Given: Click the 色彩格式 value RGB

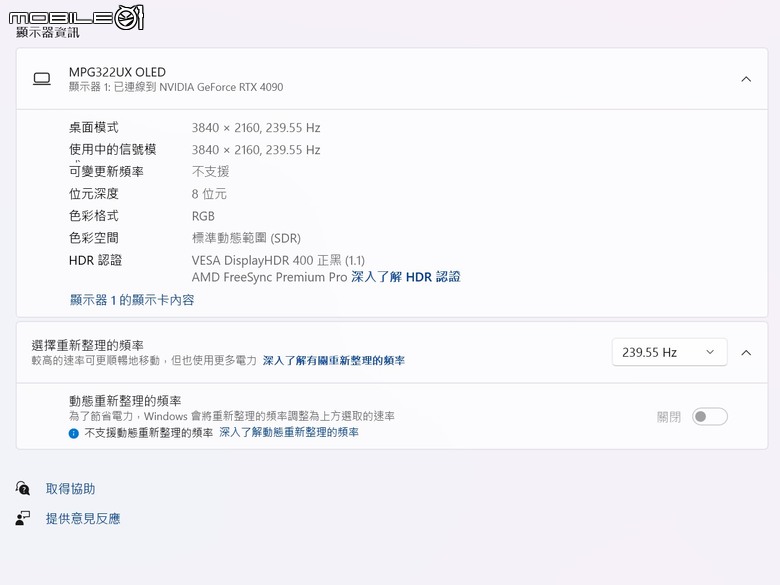Looking at the screenshot, I should click(x=203, y=216).
